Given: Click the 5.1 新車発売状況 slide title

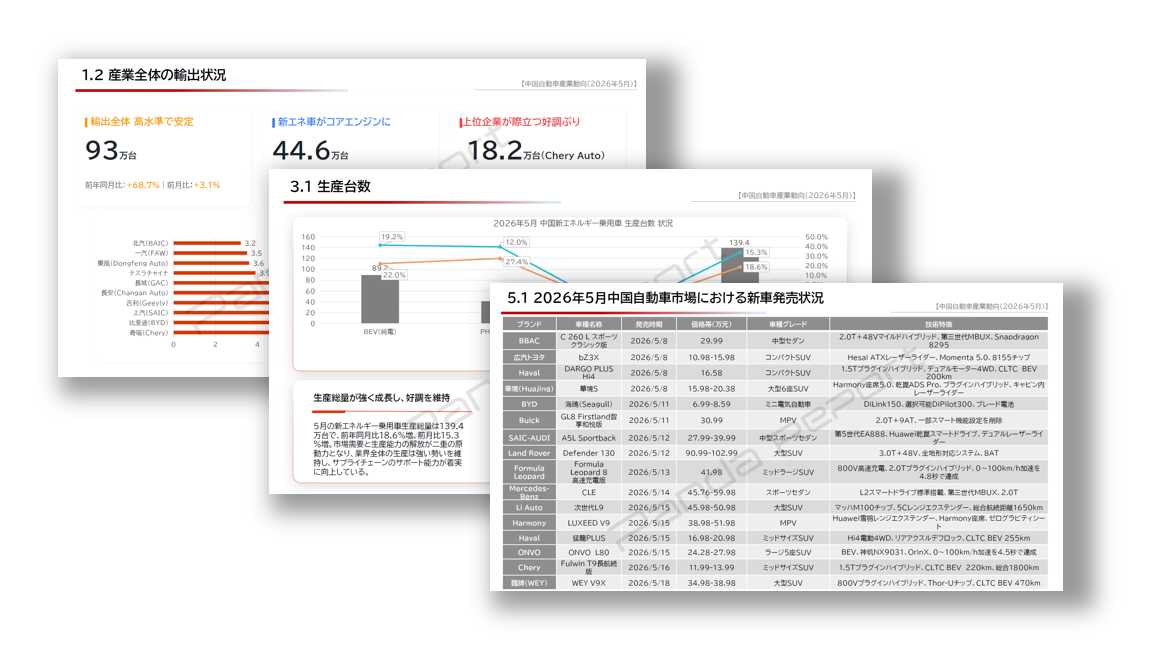Looking at the screenshot, I should 665,298.
